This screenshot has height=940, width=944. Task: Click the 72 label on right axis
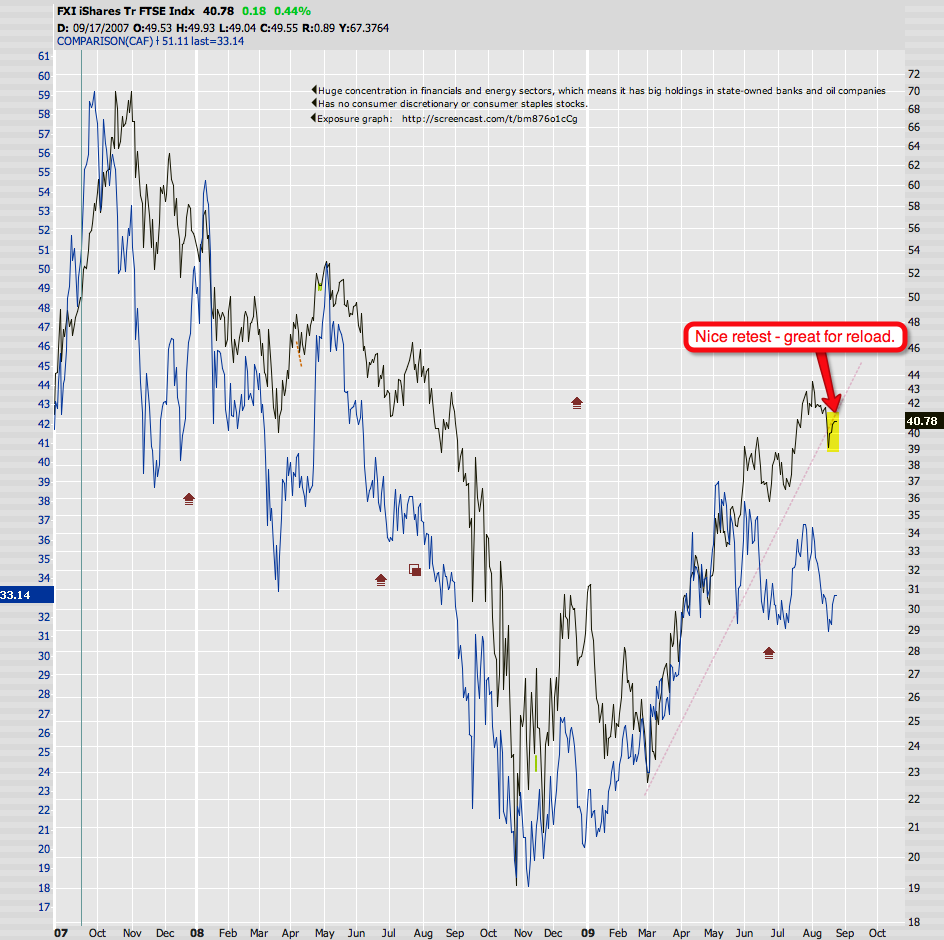(x=914, y=73)
